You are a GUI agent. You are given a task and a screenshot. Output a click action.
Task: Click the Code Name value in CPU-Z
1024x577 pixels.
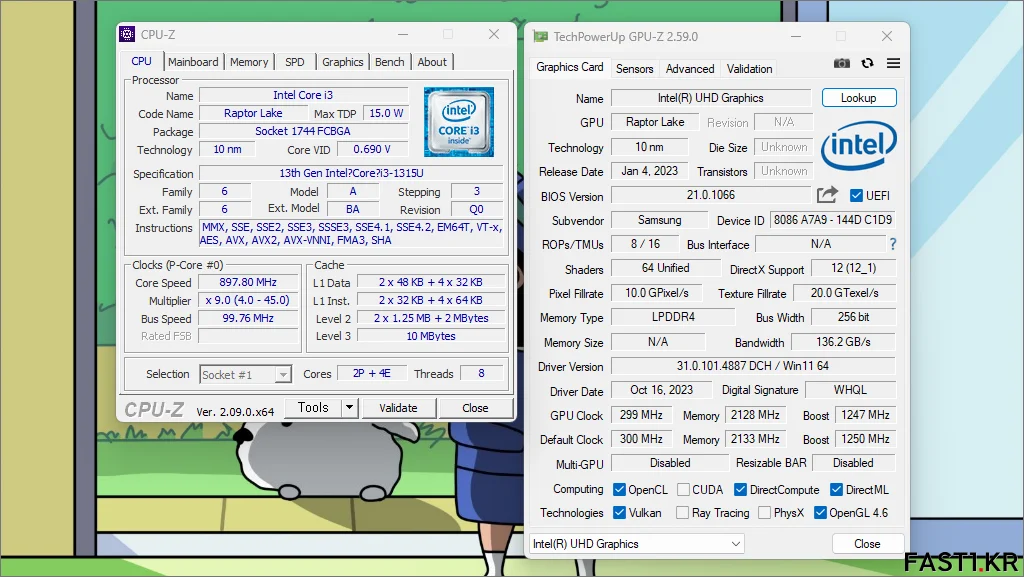pos(253,113)
